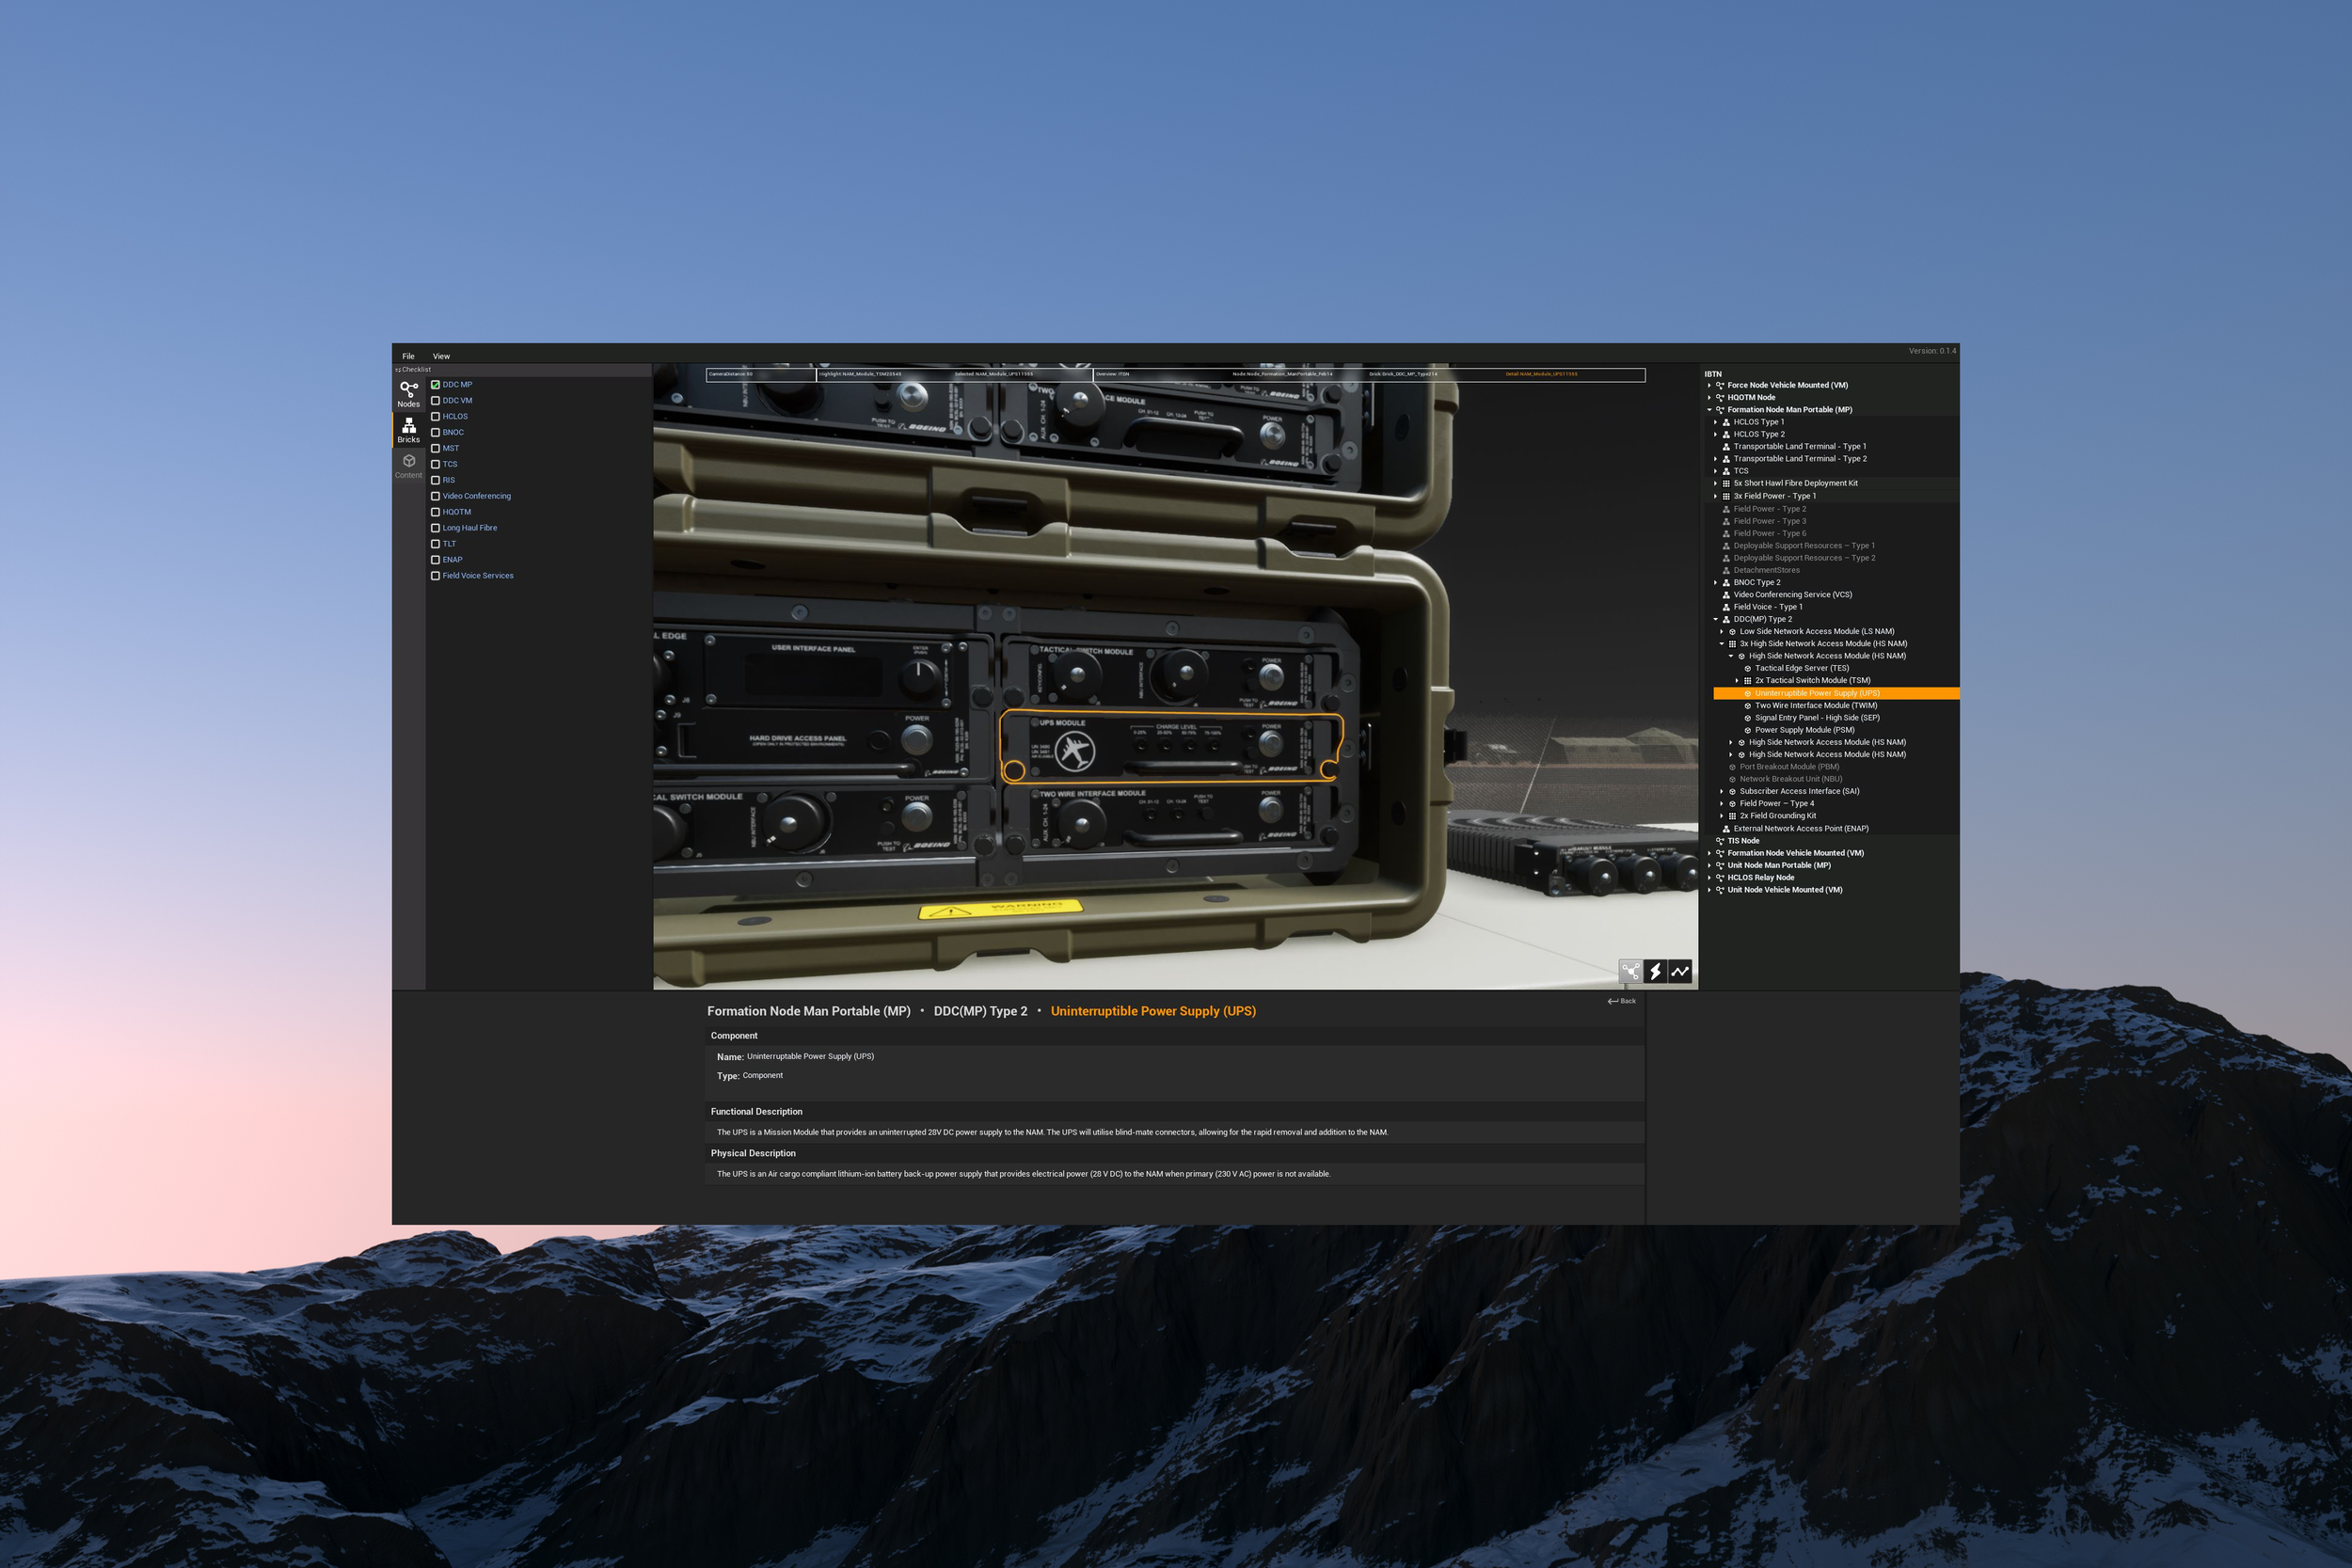The image size is (2352, 1568).
Task: Click the Back button
Action: (1622, 1001)
